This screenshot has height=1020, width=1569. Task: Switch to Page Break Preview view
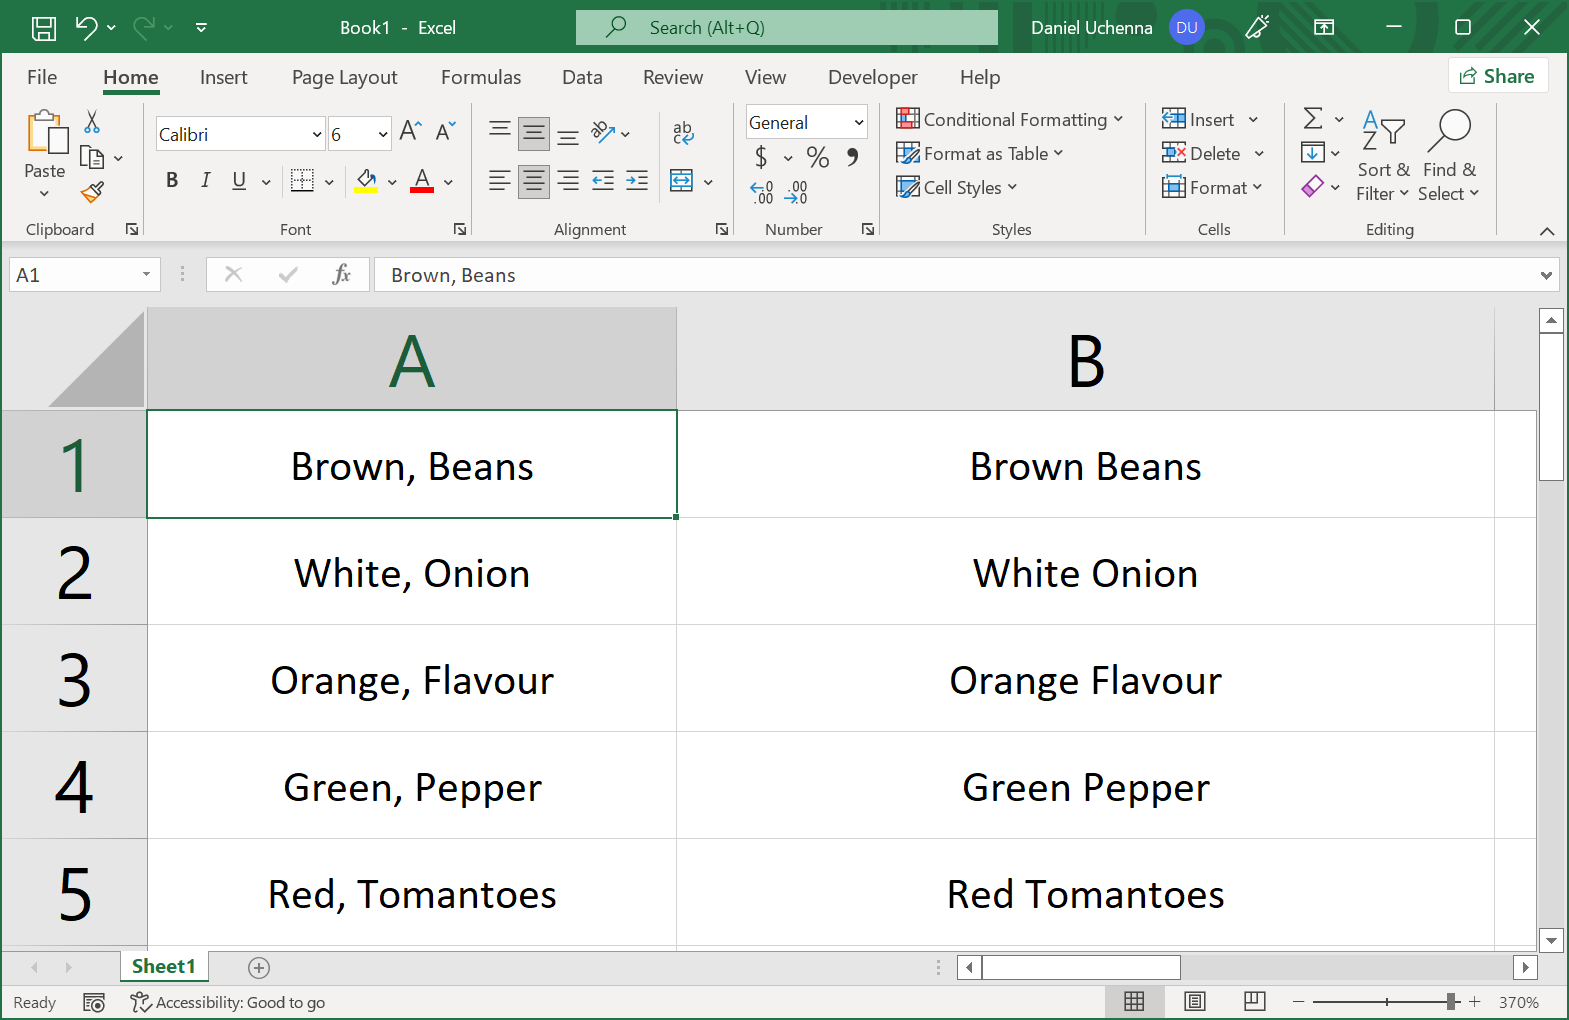[x=1254, y=1001]
